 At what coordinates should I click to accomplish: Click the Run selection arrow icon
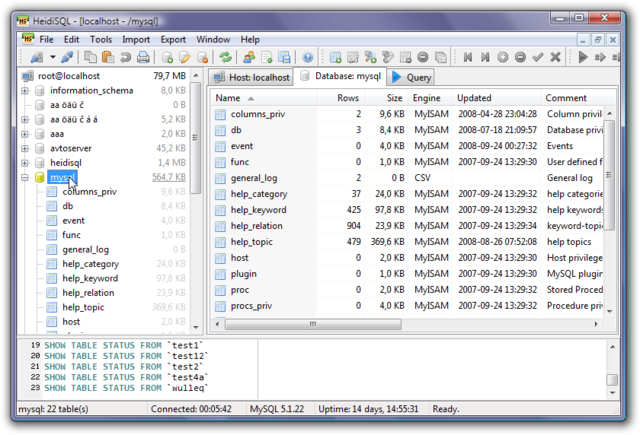tap(600, 57)
